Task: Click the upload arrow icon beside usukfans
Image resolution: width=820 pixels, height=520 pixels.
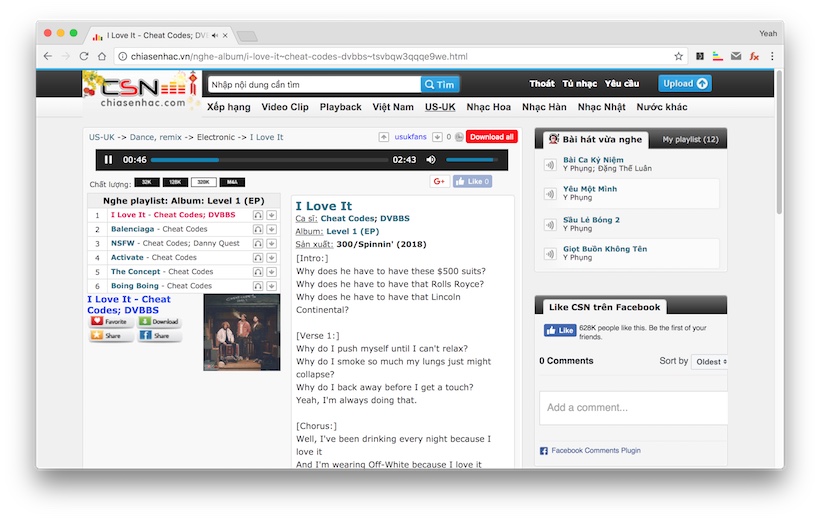Action: point(383,137)
